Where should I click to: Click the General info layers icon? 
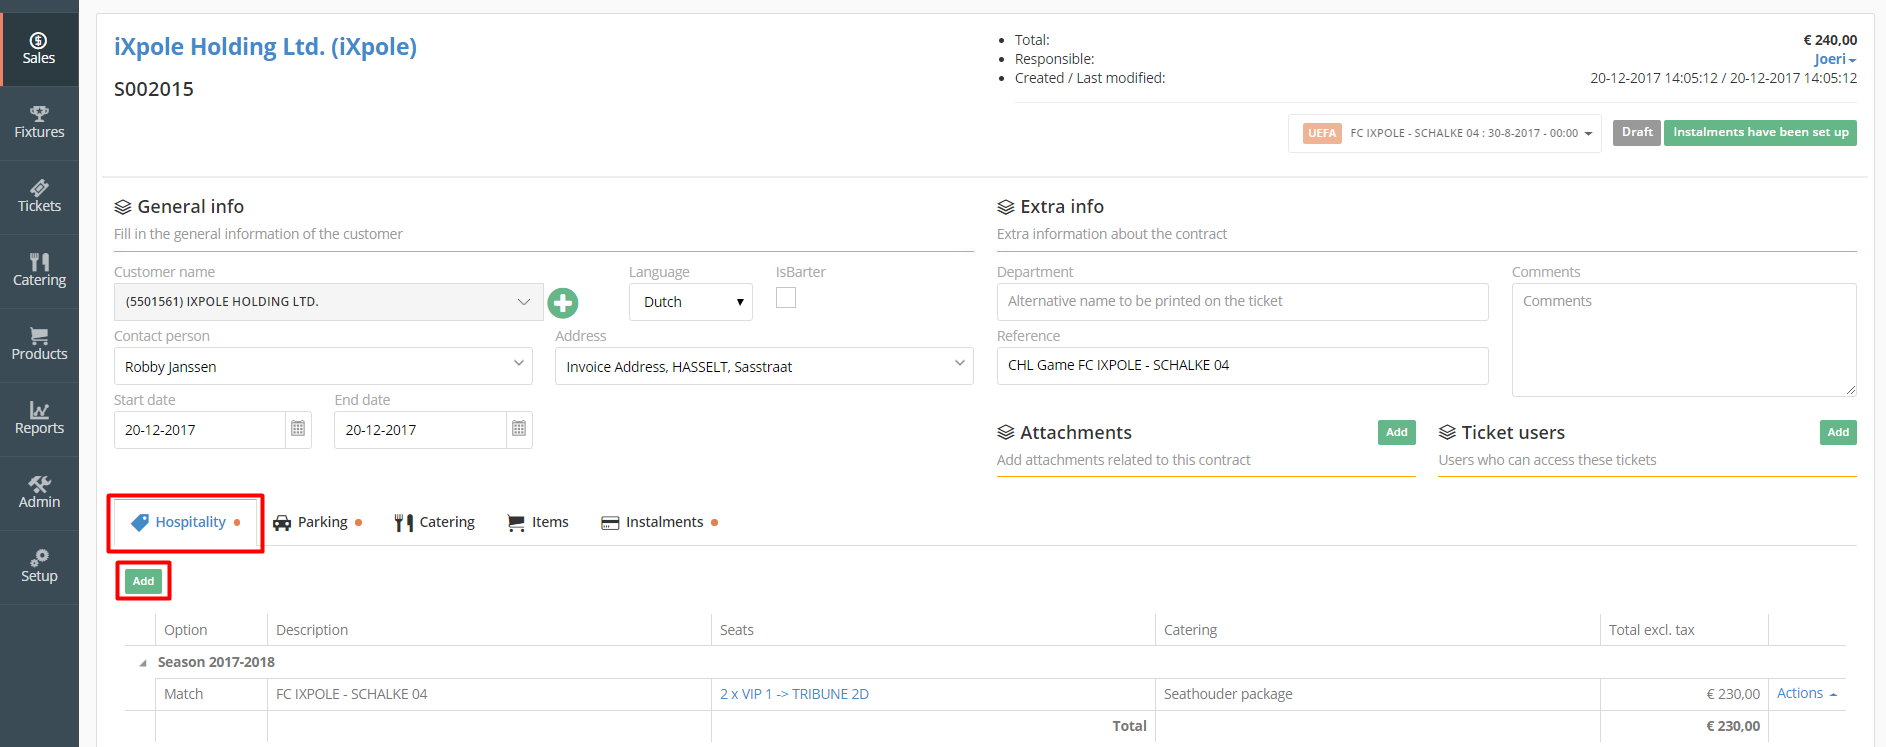(x=123, y=207)
